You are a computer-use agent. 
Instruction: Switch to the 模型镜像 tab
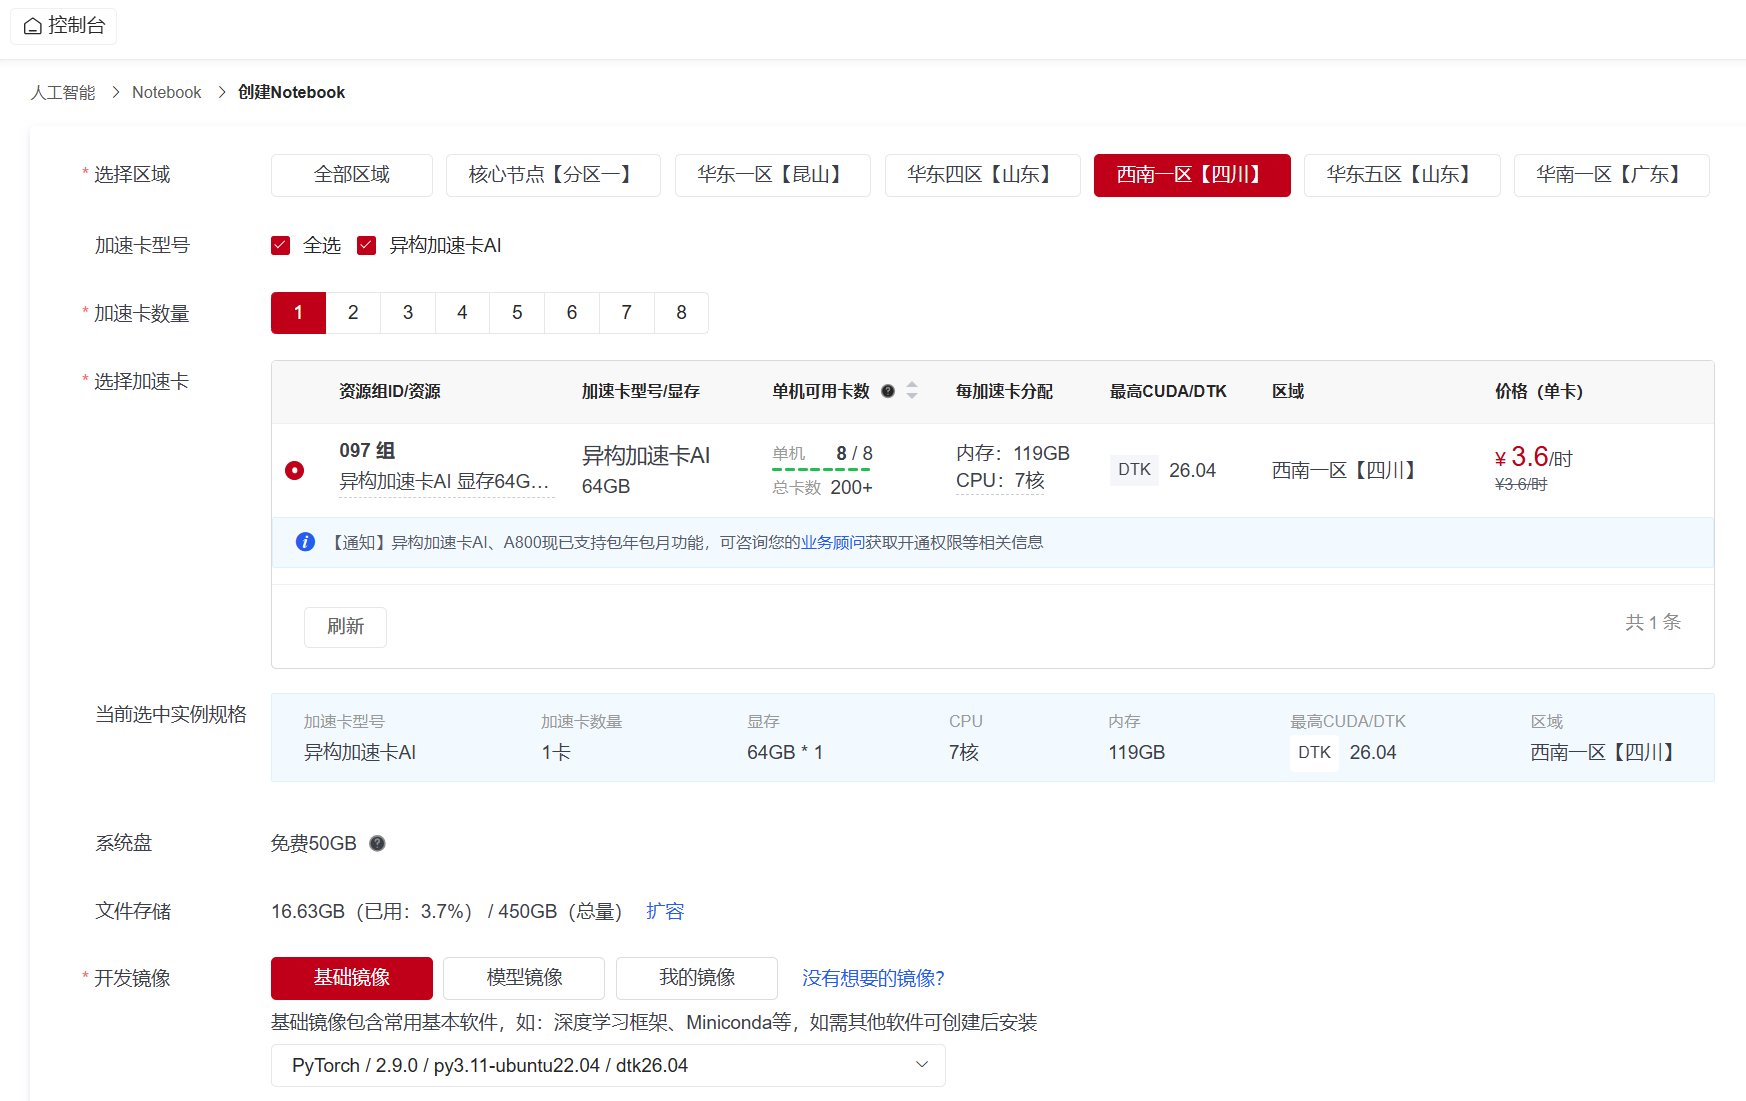[x=524, y=978]
